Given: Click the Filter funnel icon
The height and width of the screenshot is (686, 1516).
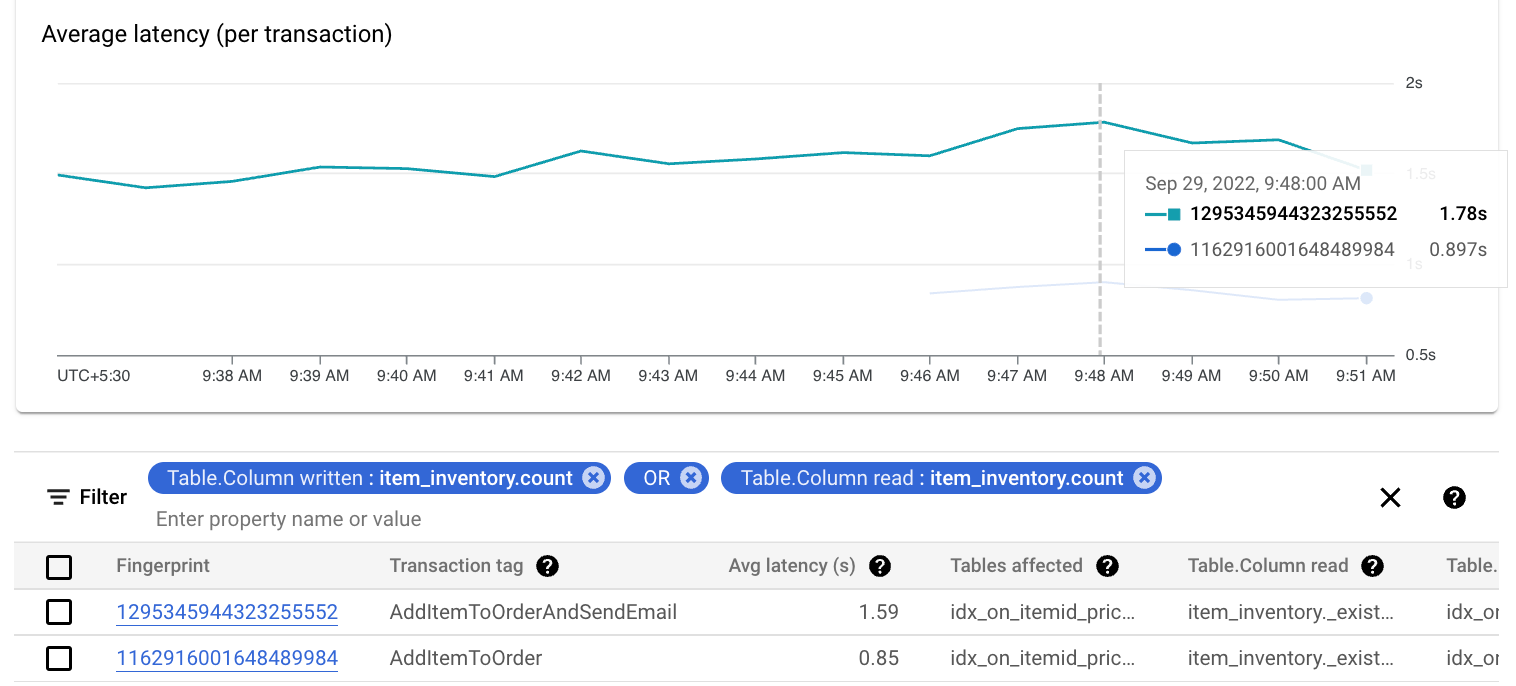Looking at the screenshot, I should coord(58,497).
